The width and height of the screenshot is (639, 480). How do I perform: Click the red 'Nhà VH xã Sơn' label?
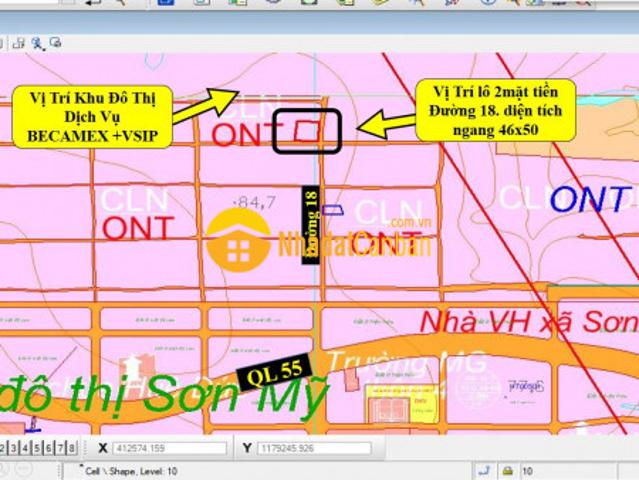[529, 322]
